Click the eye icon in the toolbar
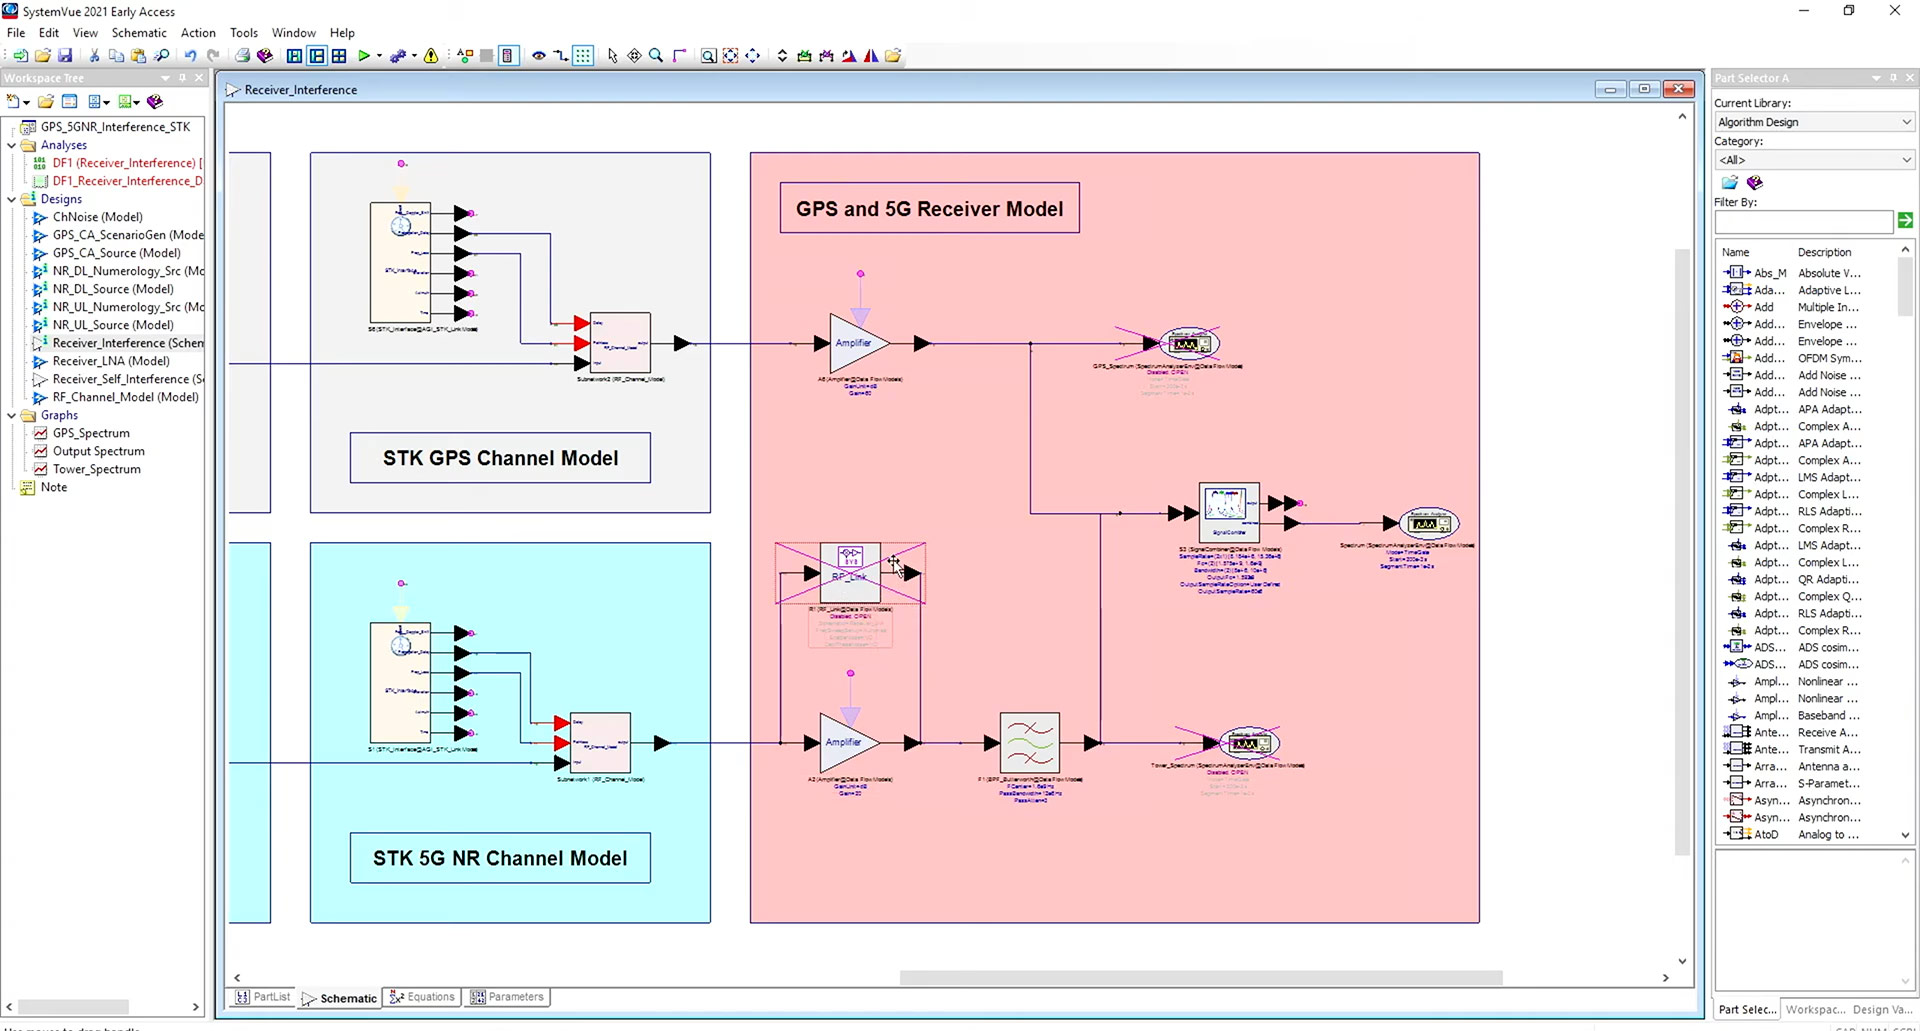The width and height of the screenshot is (1920, 1031). (538, 56)
